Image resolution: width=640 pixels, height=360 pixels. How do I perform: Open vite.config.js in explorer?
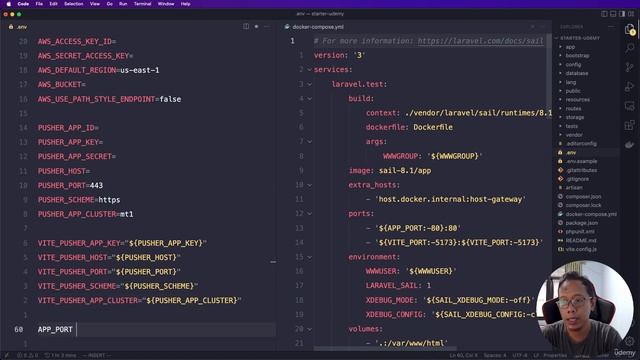(581, 249)
